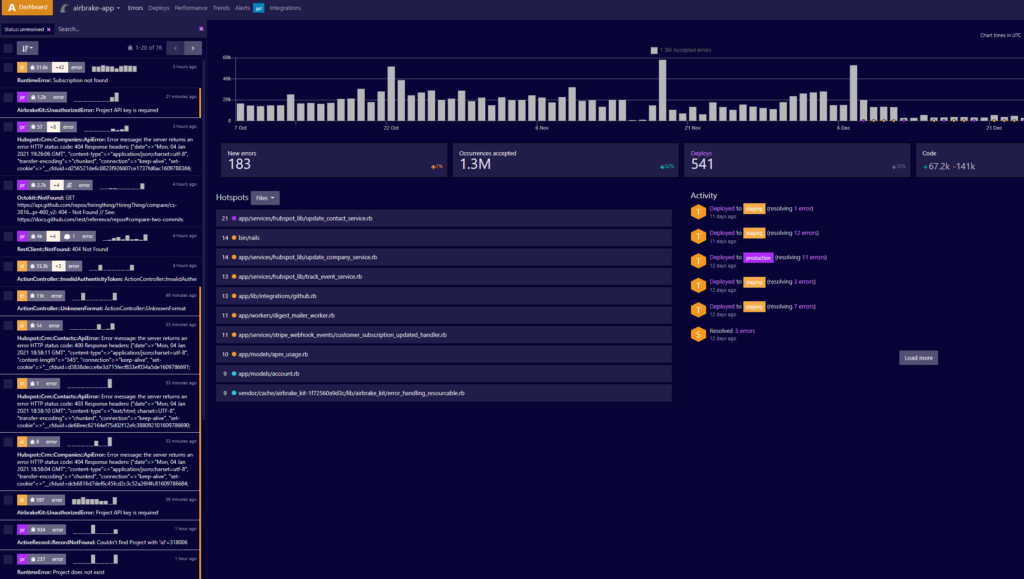Open the Integrations tab
The height and width of the screenshot is (579, 1024).
285,8
